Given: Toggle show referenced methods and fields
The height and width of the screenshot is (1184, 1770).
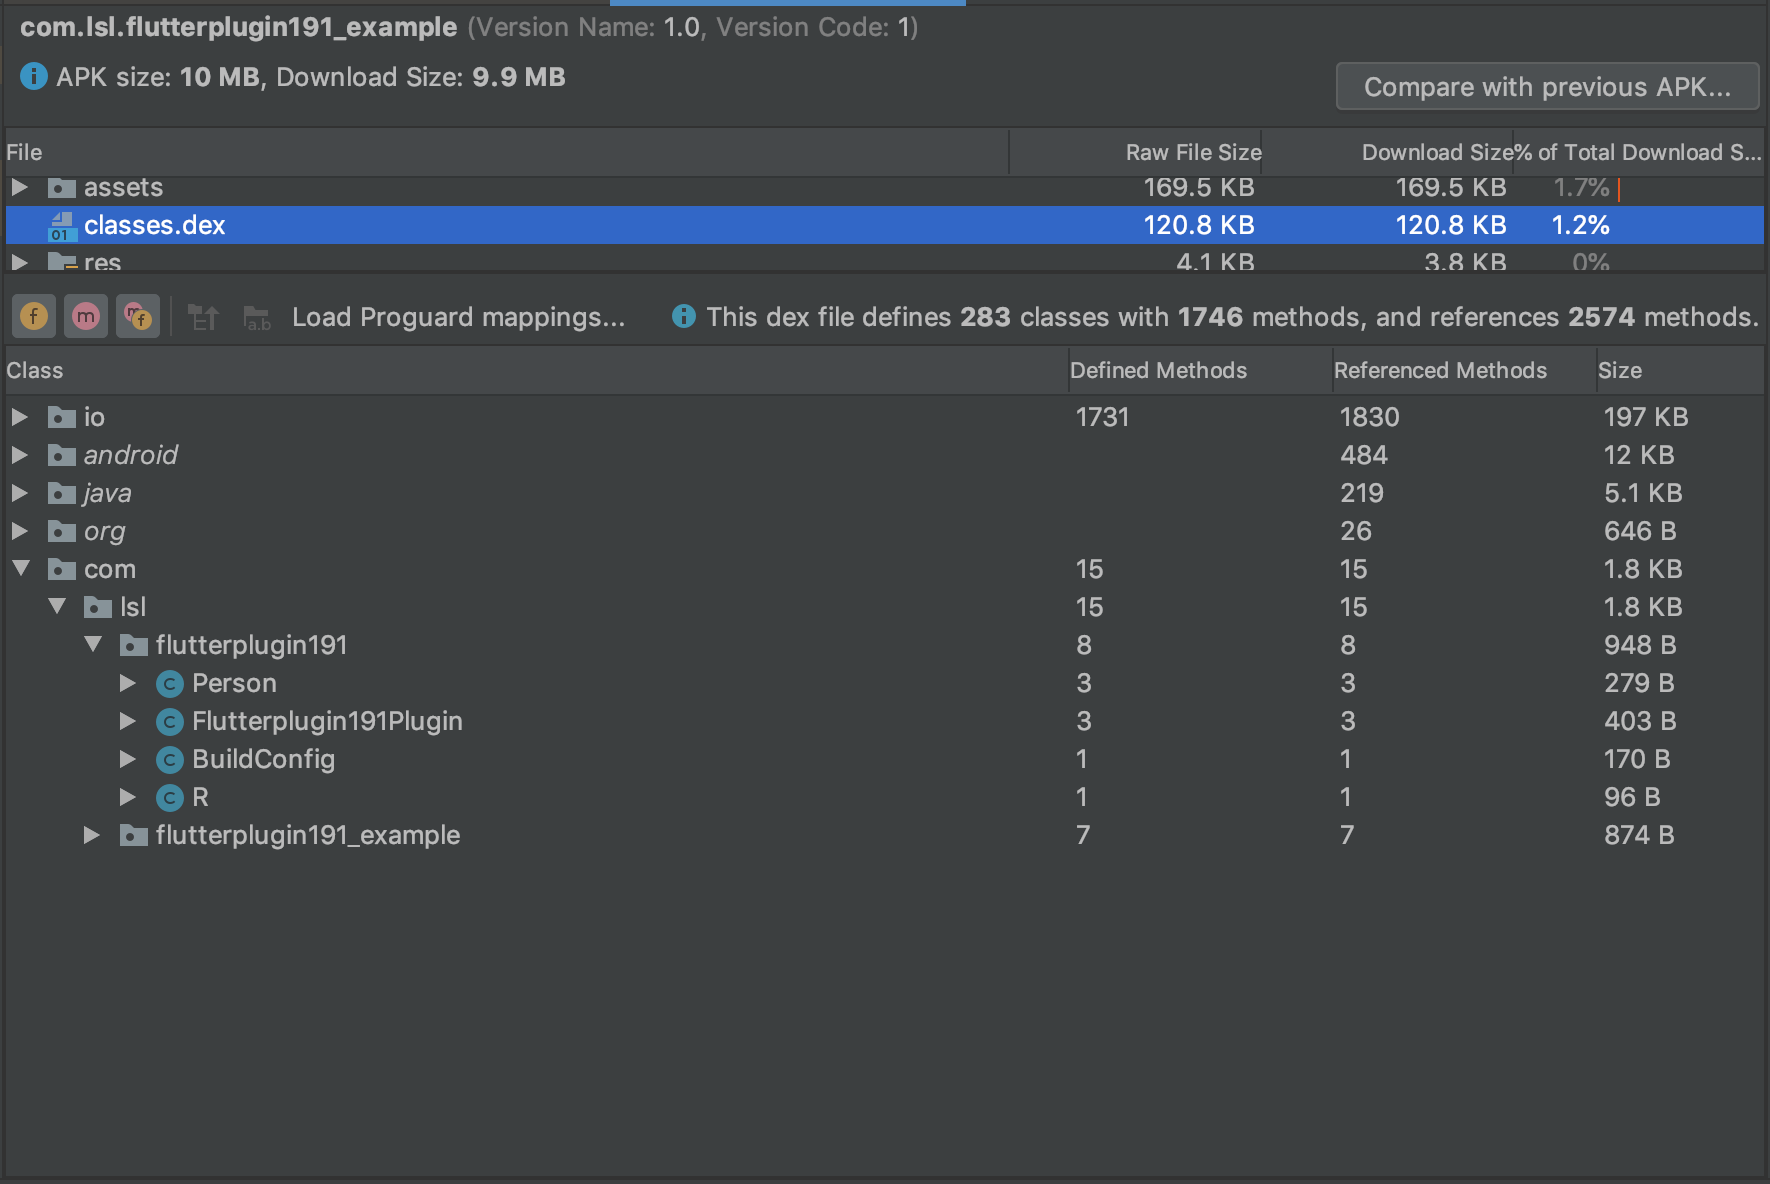Looking at the screenshot, I should [138, 317].
